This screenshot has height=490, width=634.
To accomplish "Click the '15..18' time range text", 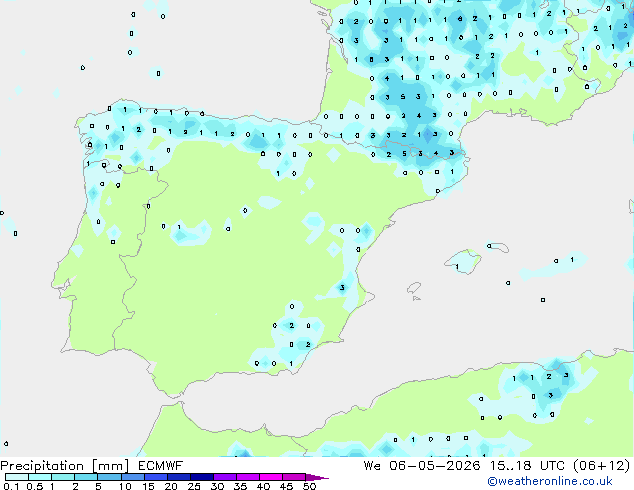I will coord(510,466).
